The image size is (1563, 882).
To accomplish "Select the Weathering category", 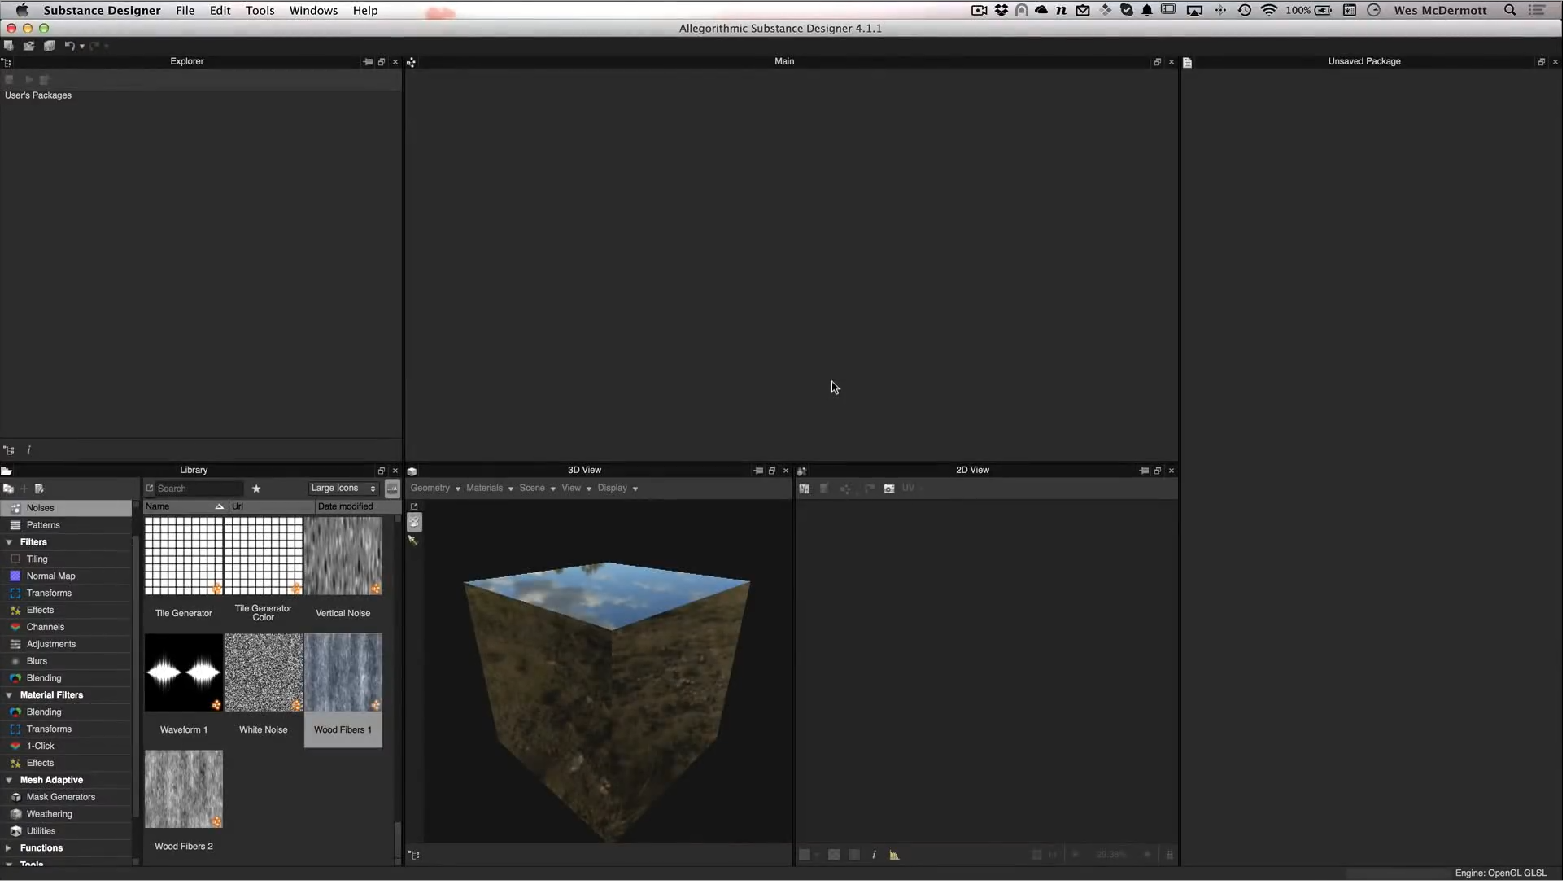I will pos(66,814).
